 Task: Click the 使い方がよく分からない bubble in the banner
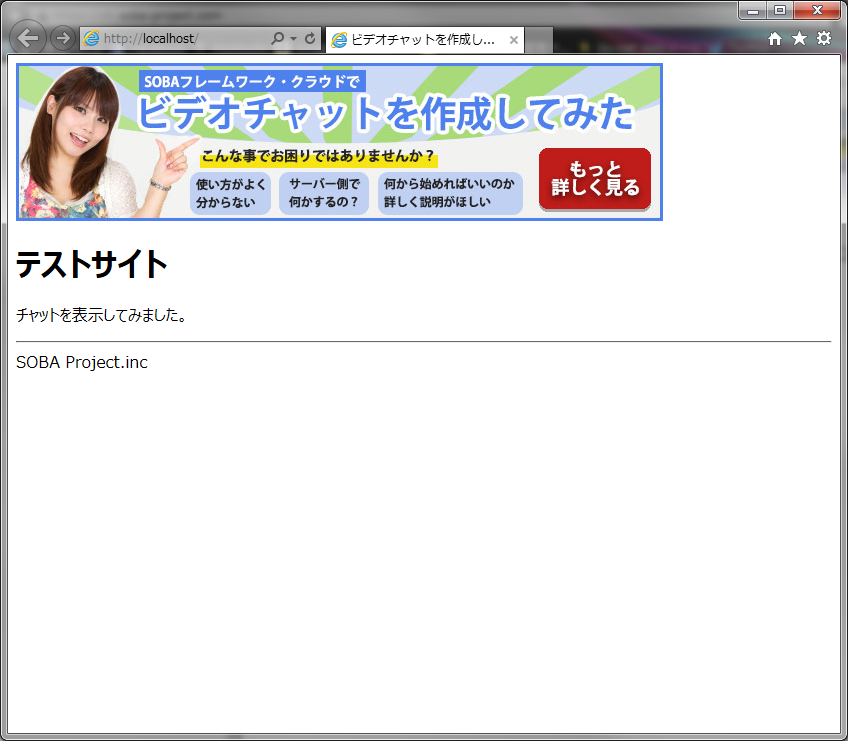(x=230, y=193)
